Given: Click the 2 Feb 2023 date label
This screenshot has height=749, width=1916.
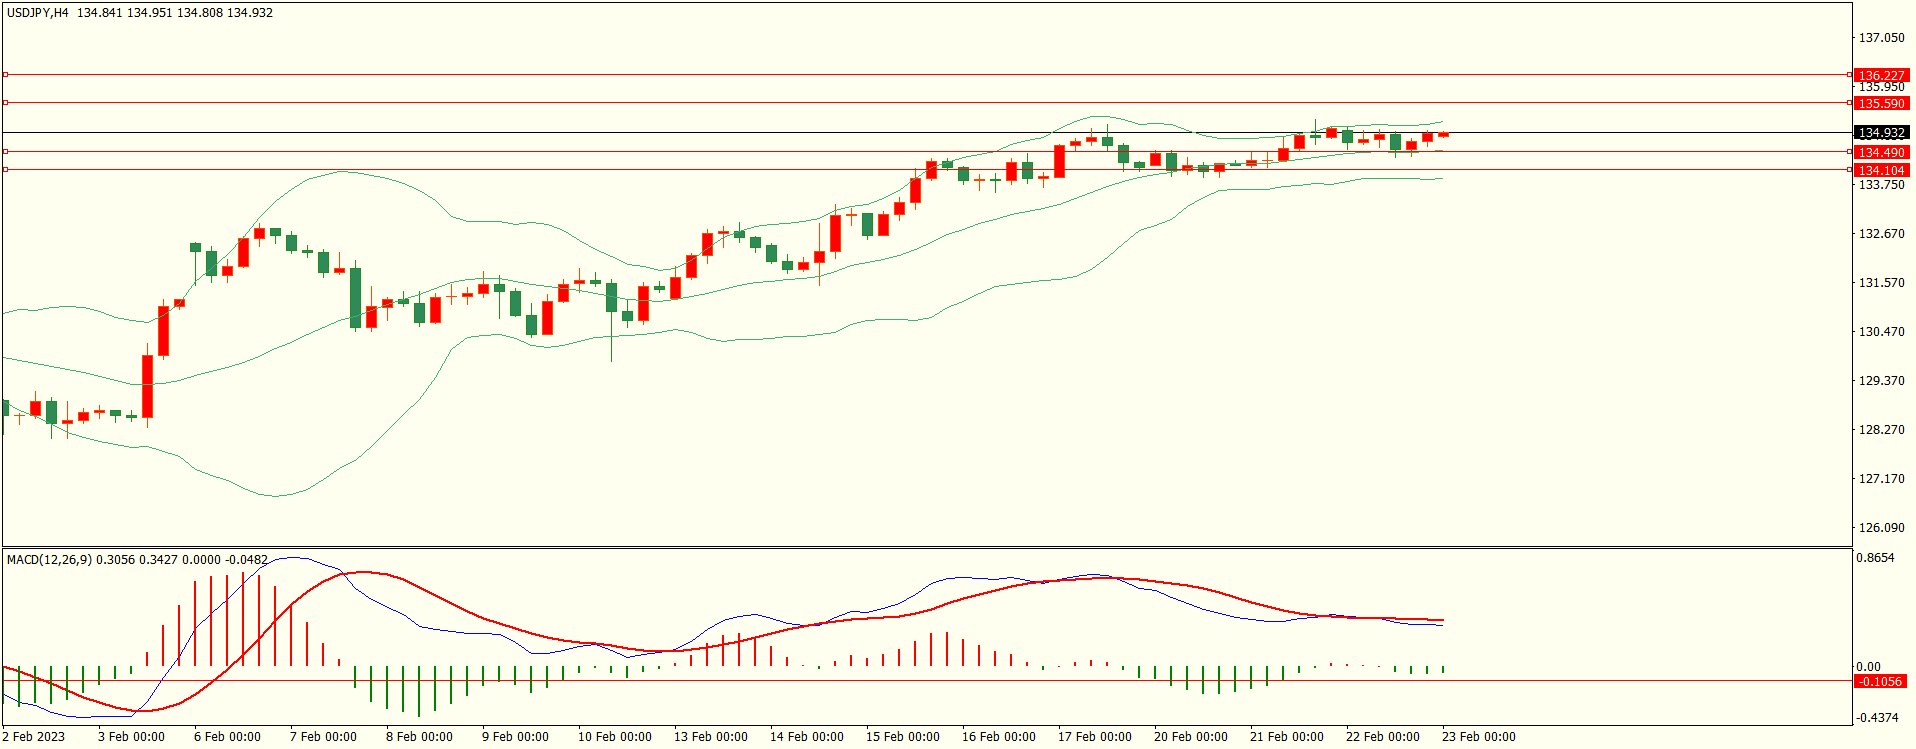Looking at the screenshot, I should pos(33,737).
